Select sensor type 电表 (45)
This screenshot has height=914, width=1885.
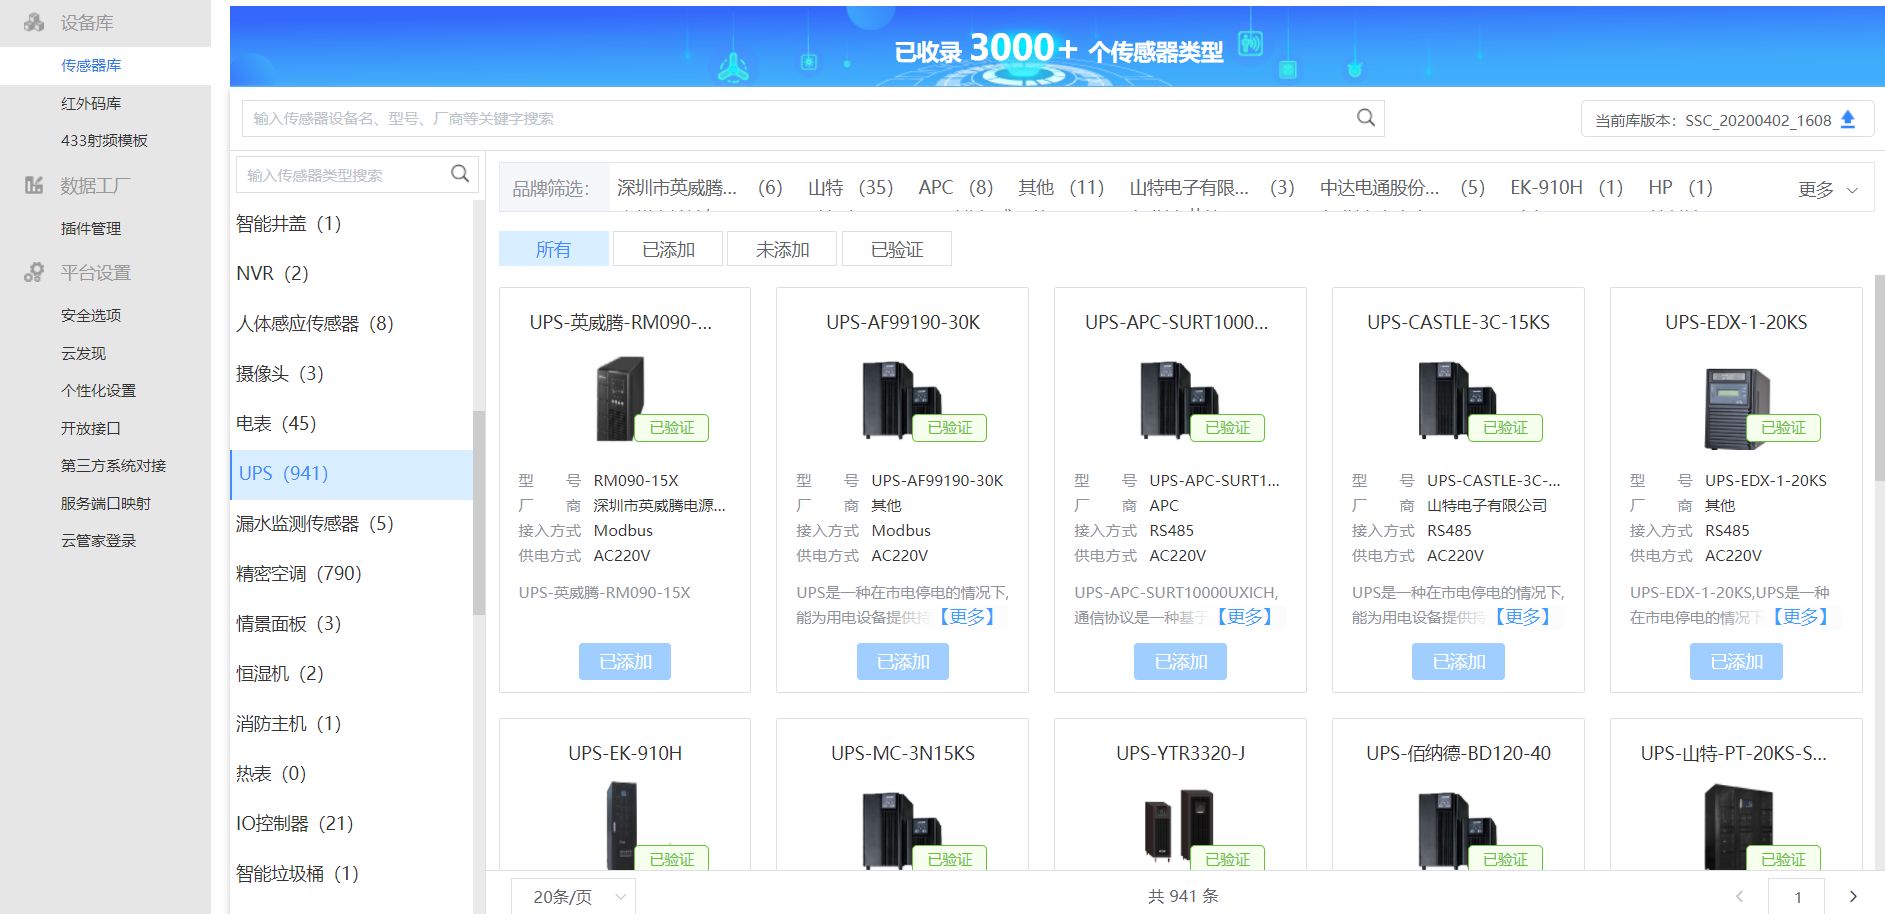point(352,424)
